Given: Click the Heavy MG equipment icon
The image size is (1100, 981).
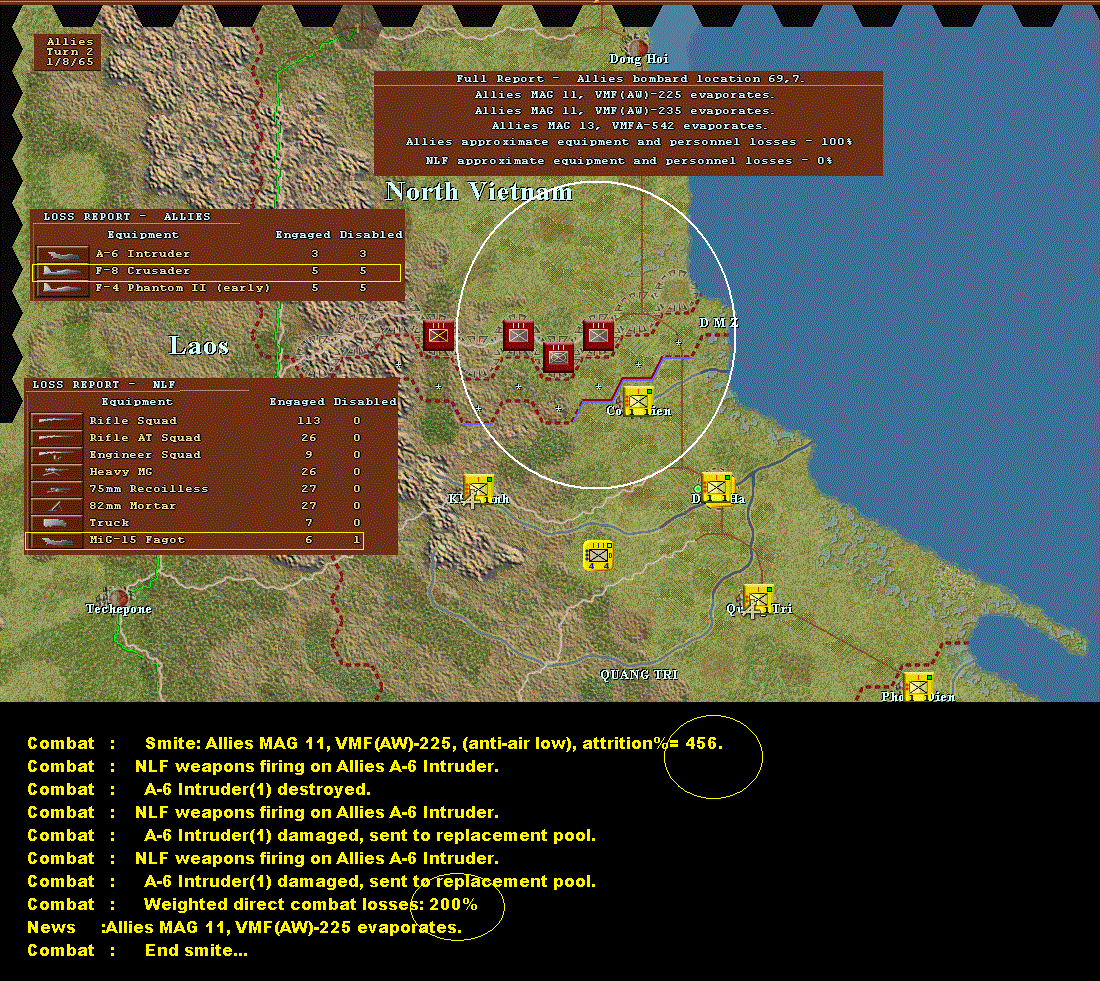Looking at the screenshot, I should pos(57,472).
